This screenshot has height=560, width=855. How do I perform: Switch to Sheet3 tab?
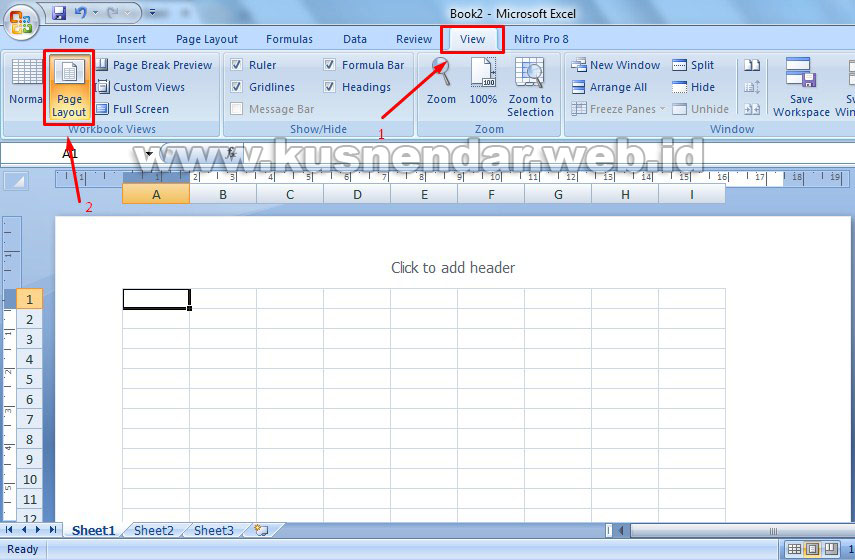pyautogui.click(x=213, y=531)
